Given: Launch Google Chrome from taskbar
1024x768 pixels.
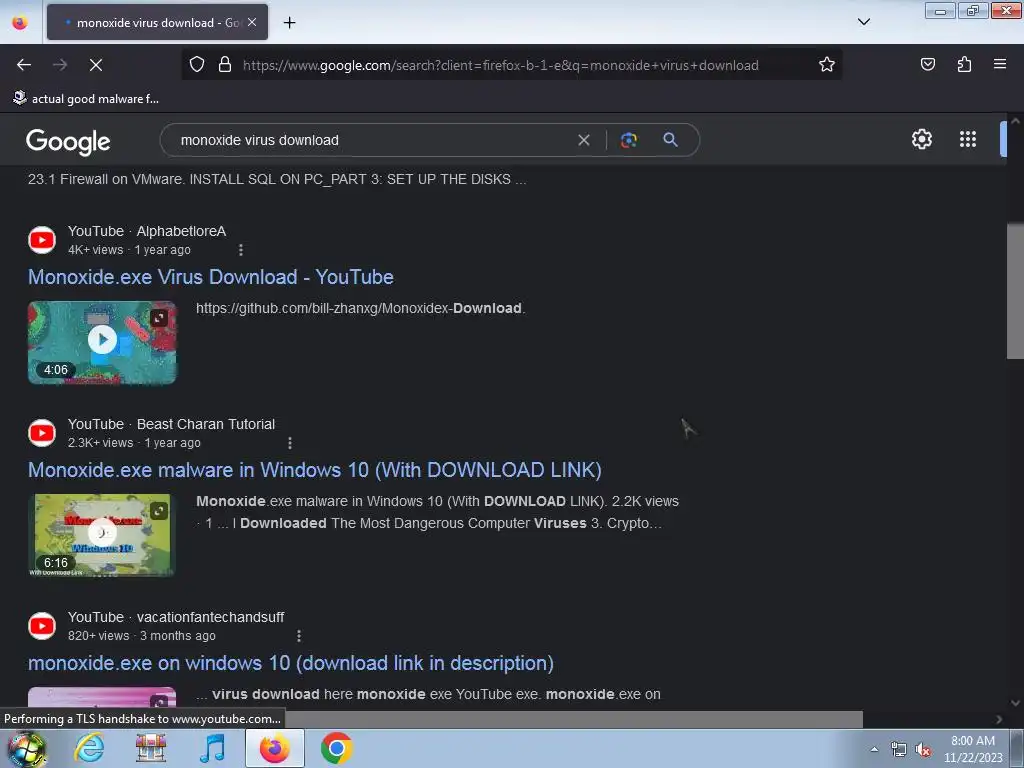Looking at the screenshot, I should pyautogui.click(x=336, y=748).
